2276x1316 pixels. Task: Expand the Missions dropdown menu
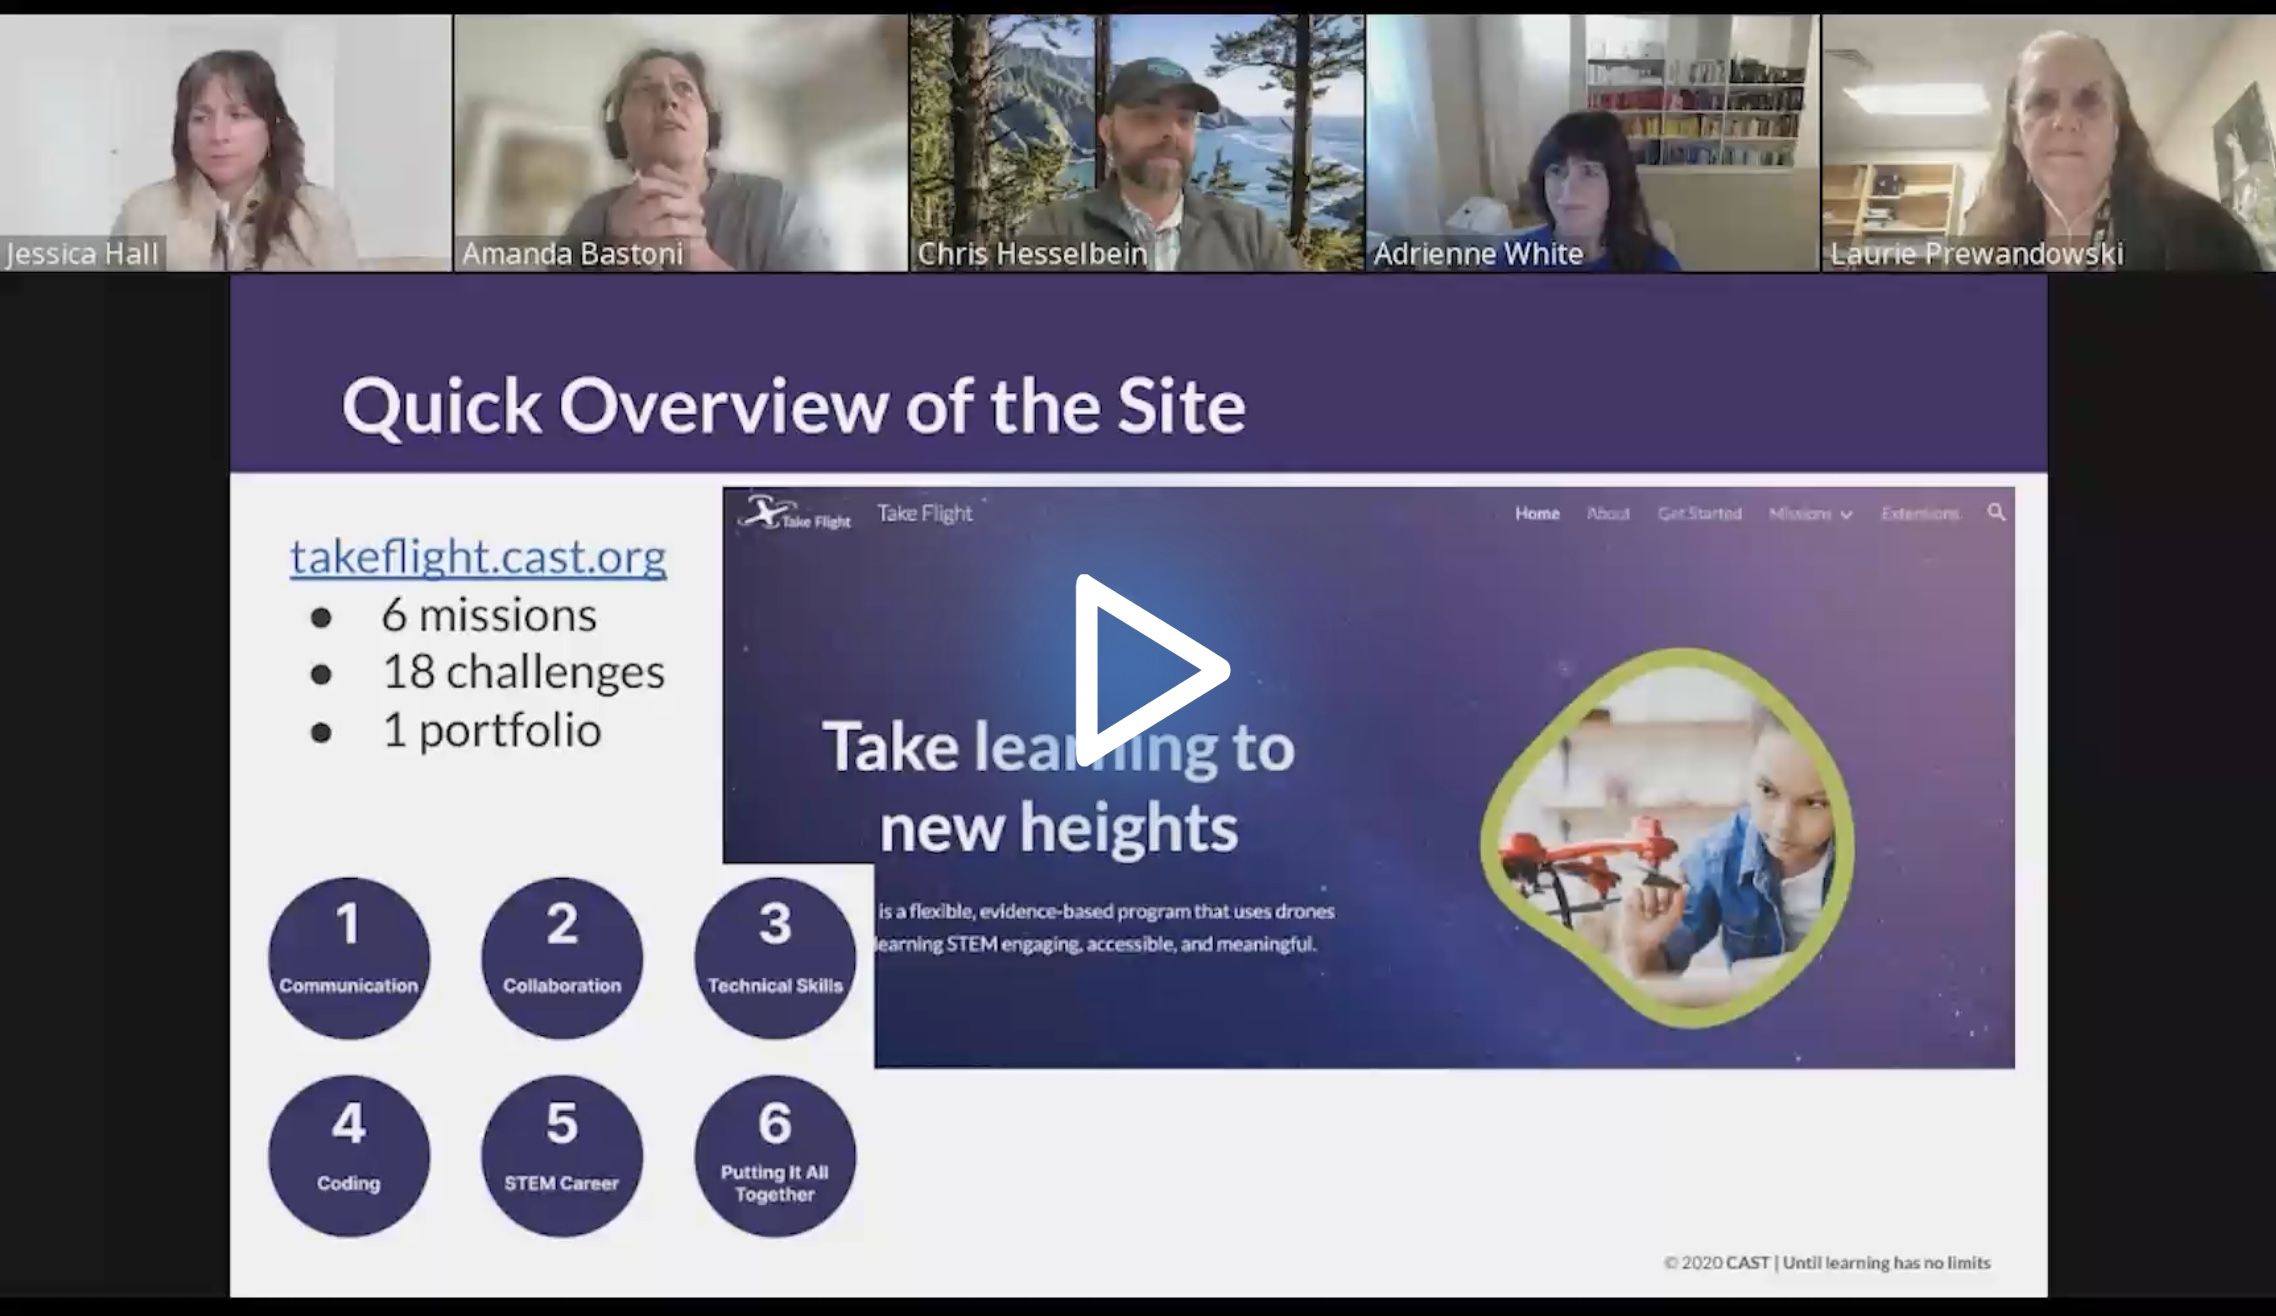(1810, 514)
